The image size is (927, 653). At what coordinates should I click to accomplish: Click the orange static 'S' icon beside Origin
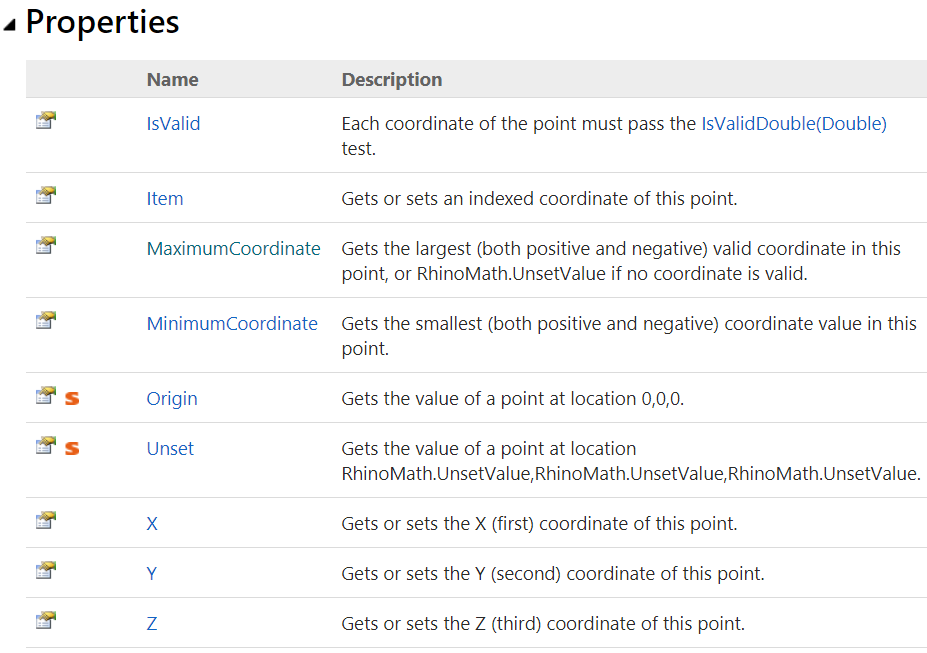(72, 398)
